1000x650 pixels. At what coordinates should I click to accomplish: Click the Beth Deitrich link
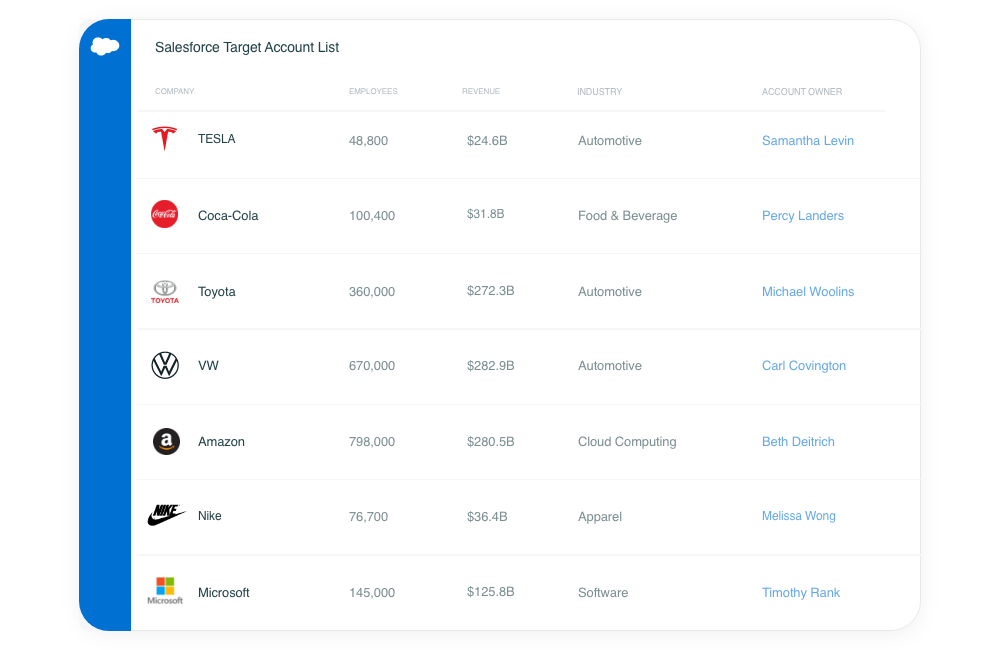[x=798, y=441]
